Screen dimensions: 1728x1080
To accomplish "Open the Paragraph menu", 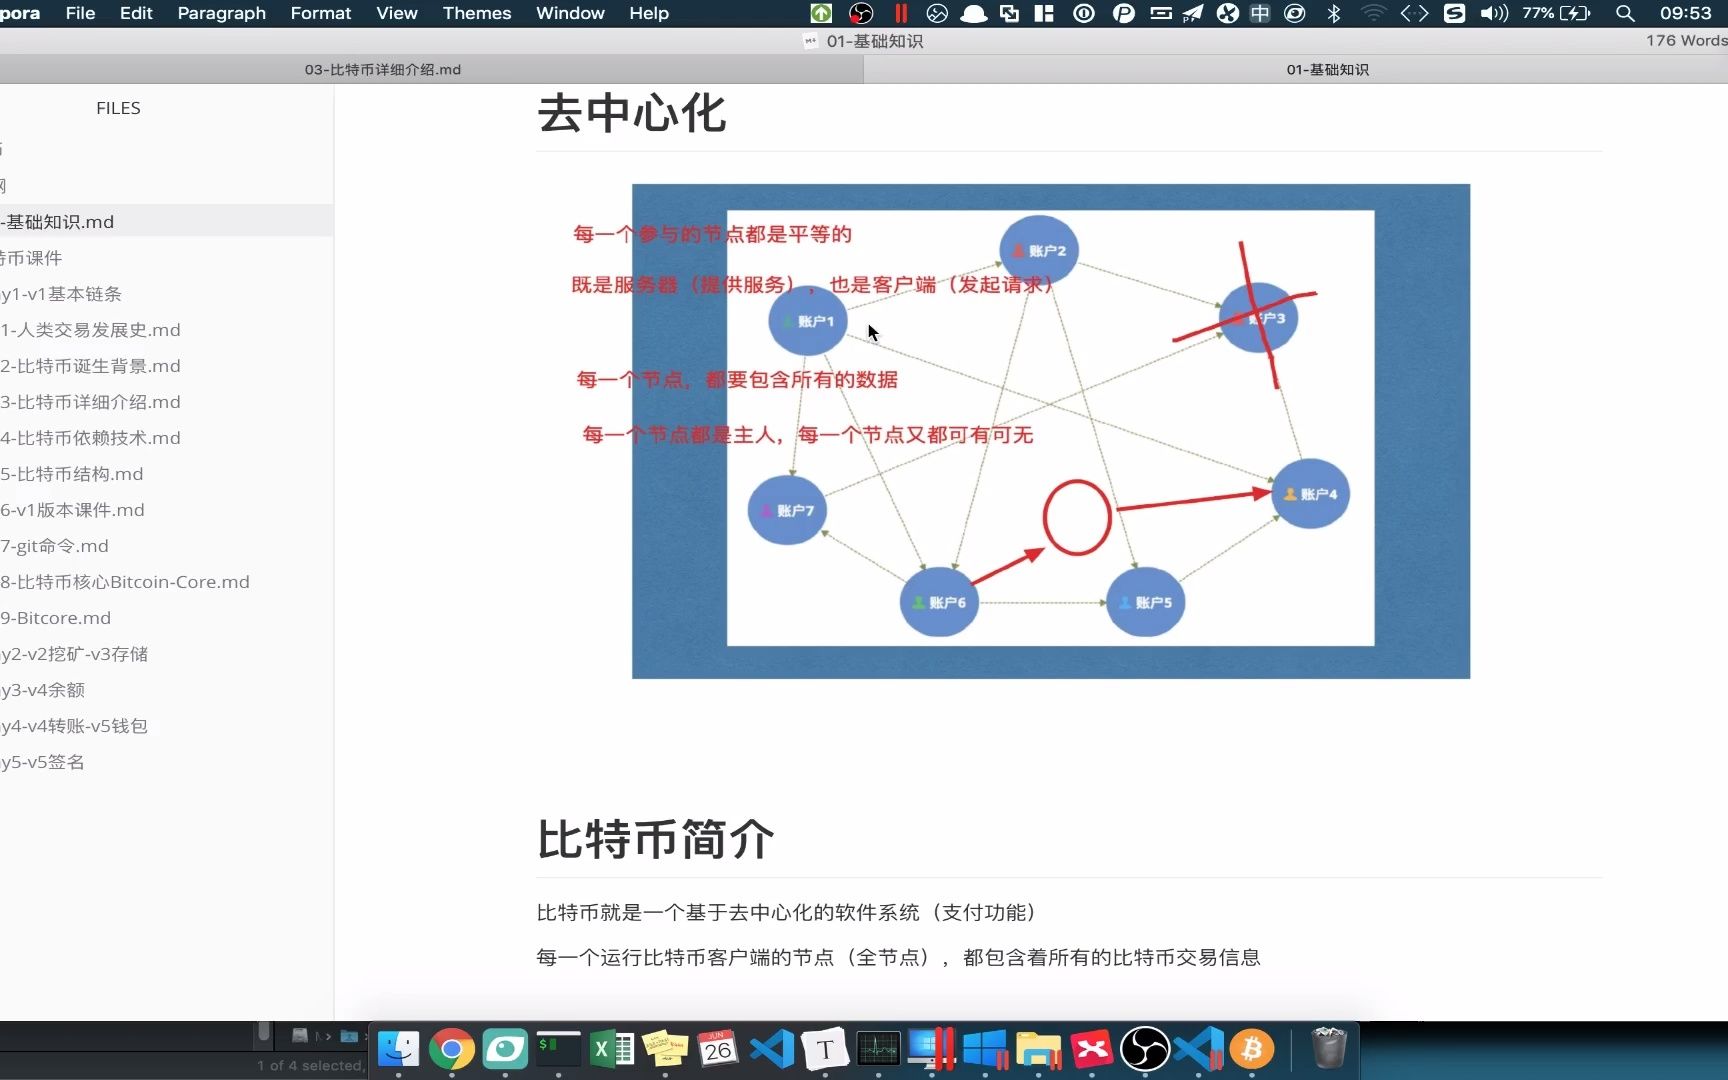I will click(221, 13).
